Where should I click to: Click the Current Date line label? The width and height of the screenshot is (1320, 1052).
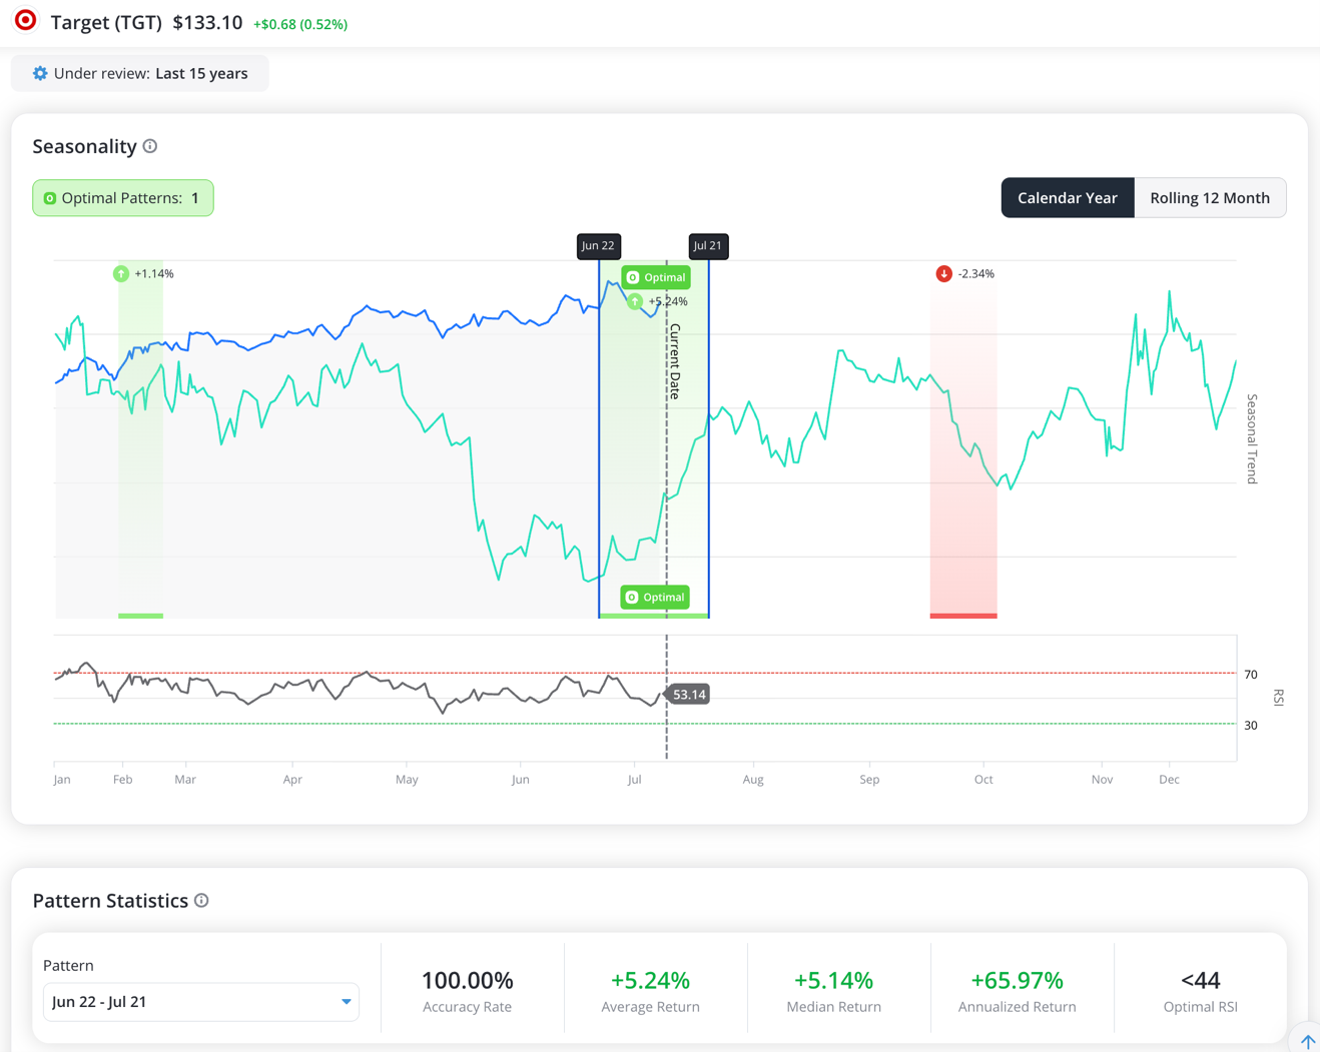(x=675, y=361)
